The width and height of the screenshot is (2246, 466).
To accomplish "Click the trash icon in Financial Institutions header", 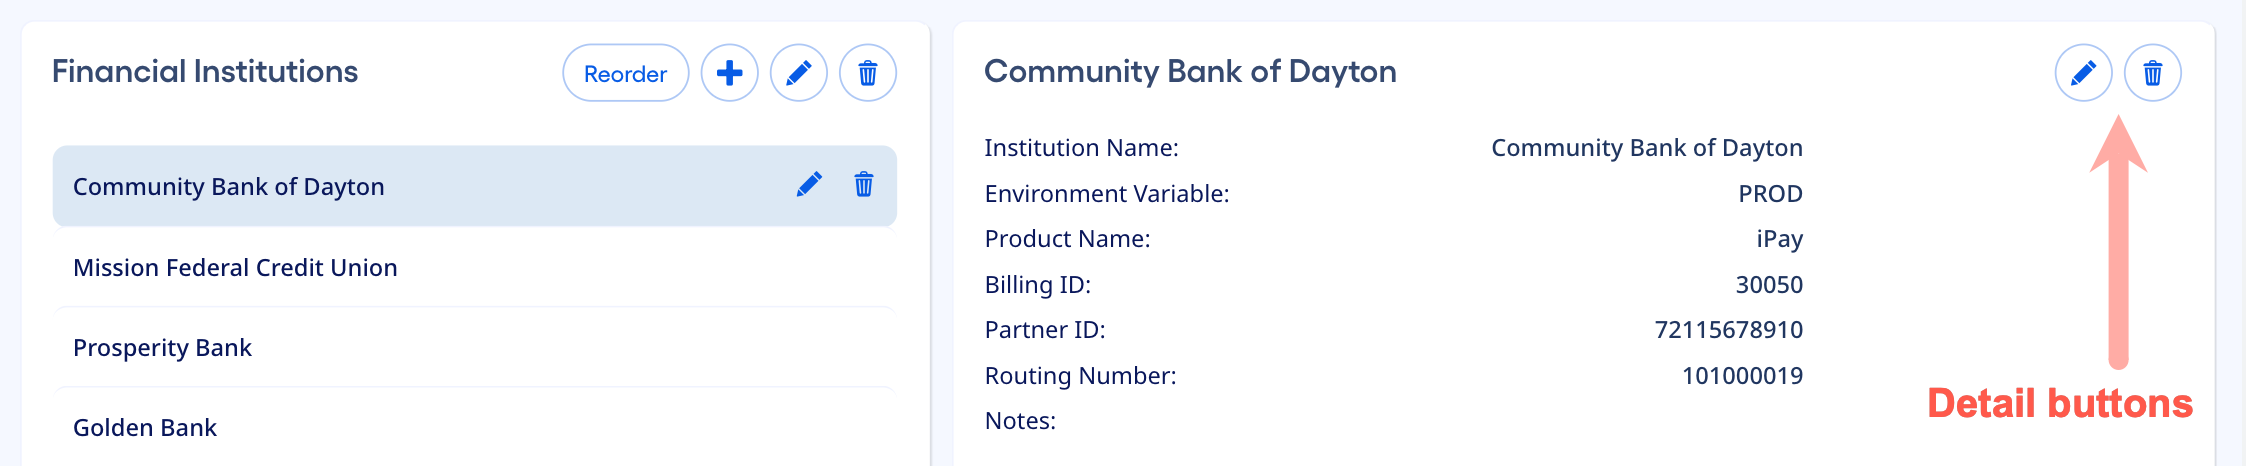I will click(868, 73).
